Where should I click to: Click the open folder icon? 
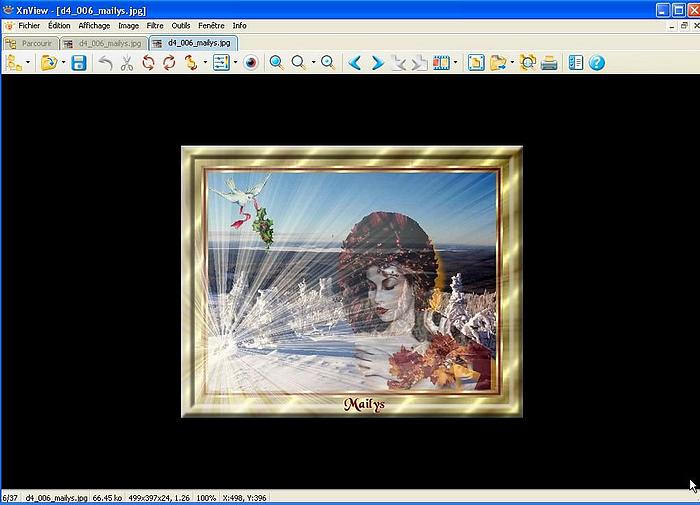(x=48, y=63)
